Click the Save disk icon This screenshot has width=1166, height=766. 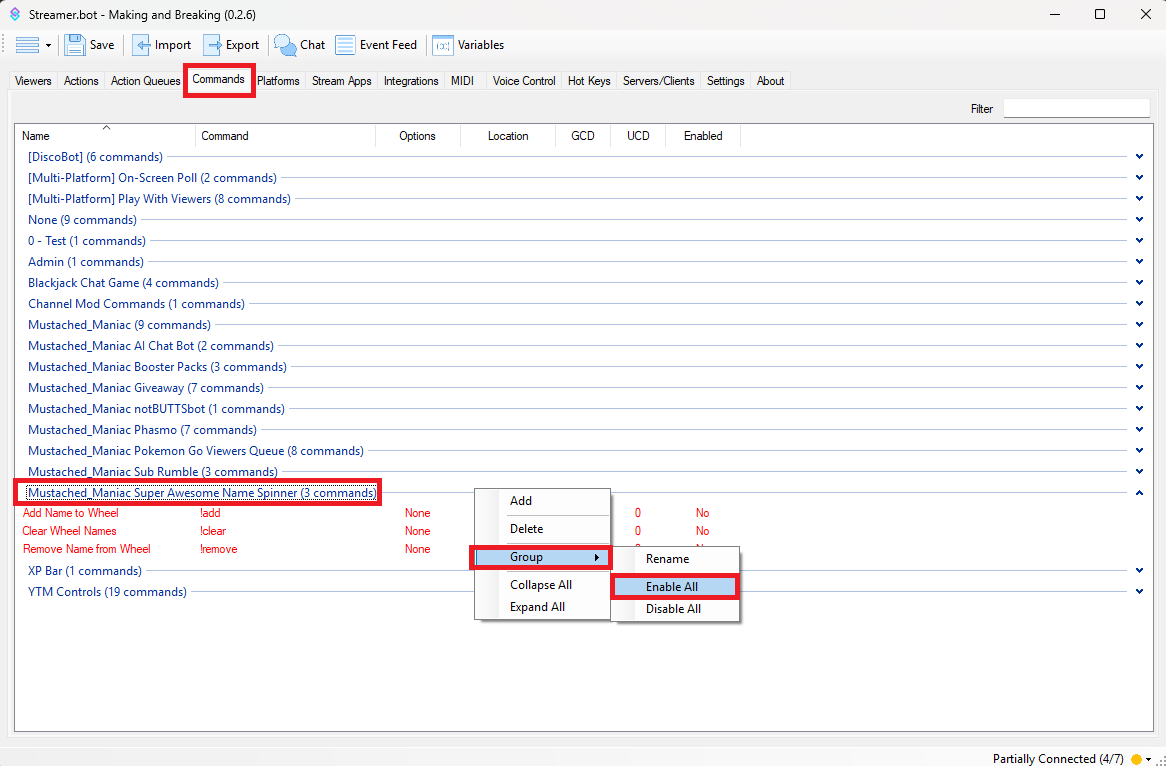tap(75, 45)
